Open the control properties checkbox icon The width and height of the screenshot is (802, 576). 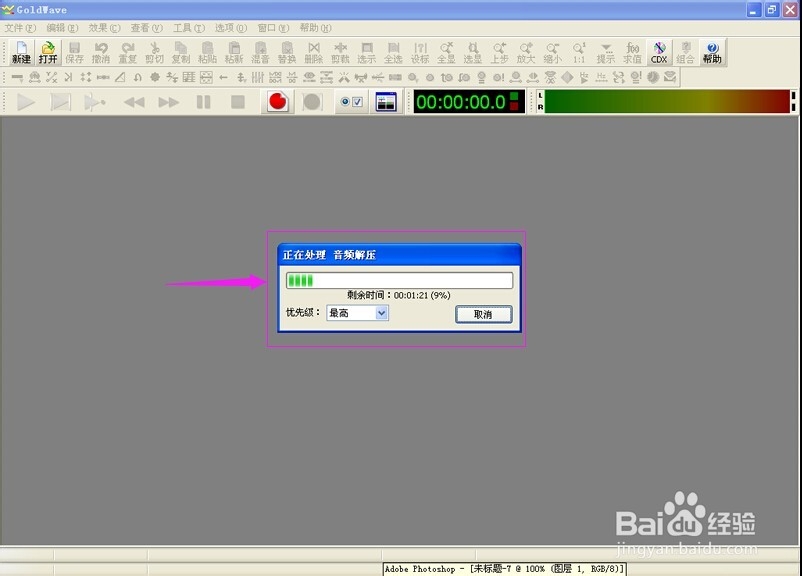pyautogui.click(x=352, y=102)
